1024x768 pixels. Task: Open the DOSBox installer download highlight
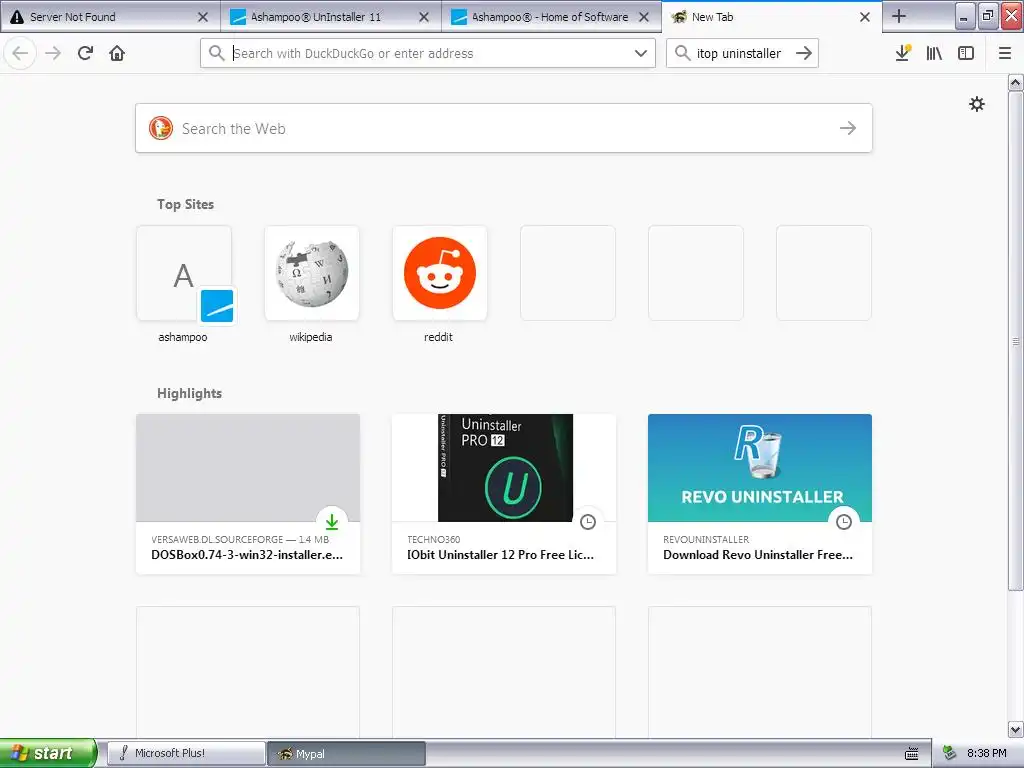point(248,494)
